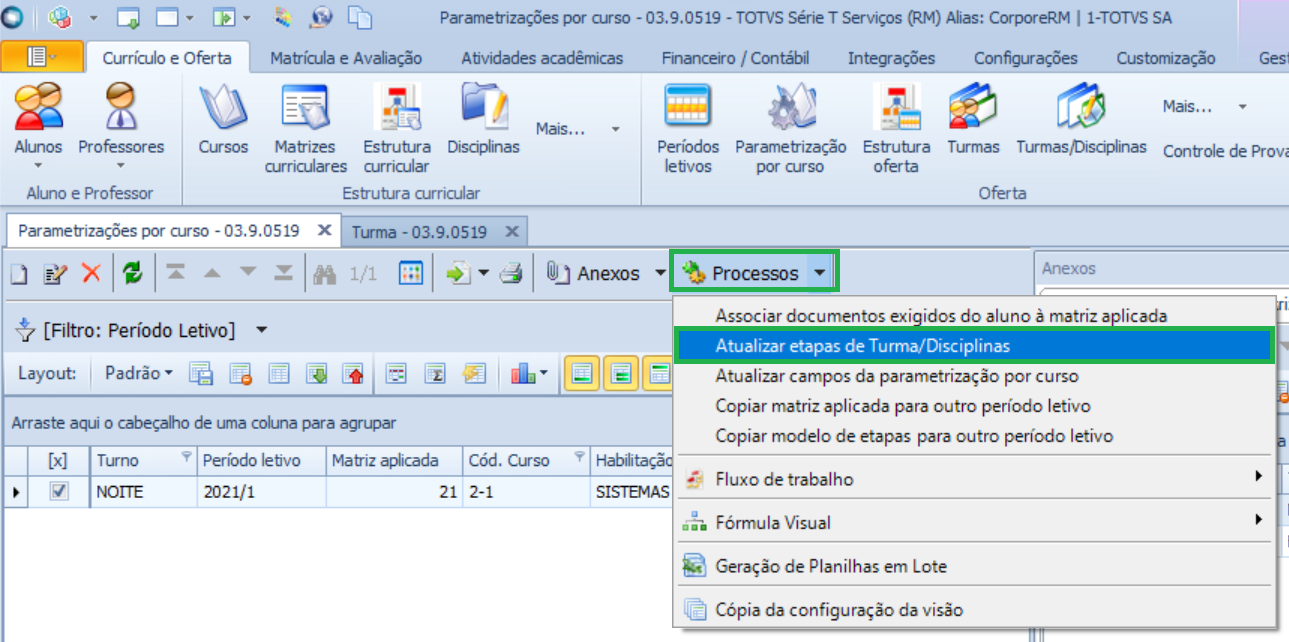This screenshot has height=642, width=1289.
Task: Click the edit record icon
Action: (x=56, y=273)
